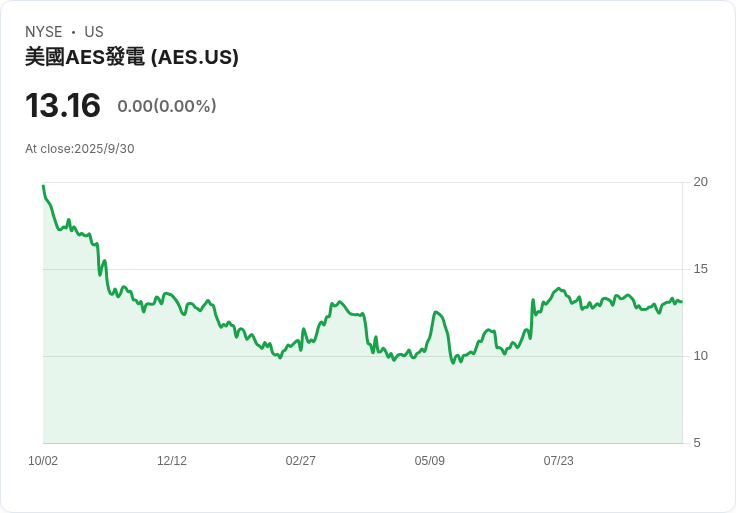The width and height of the screenshot is (736, 513).
Task: Select the 10/02 date on the x-axis
Action: click(x=43, y=461)
